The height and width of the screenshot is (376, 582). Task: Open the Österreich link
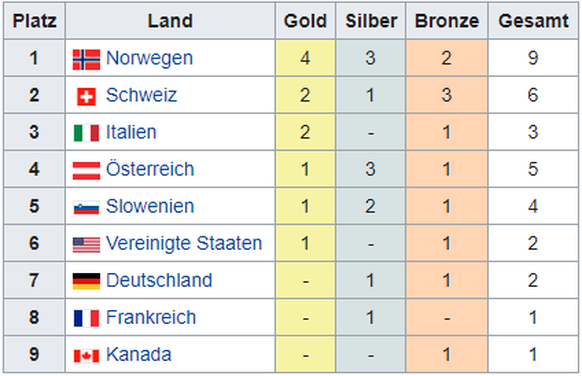coord(150,169)
